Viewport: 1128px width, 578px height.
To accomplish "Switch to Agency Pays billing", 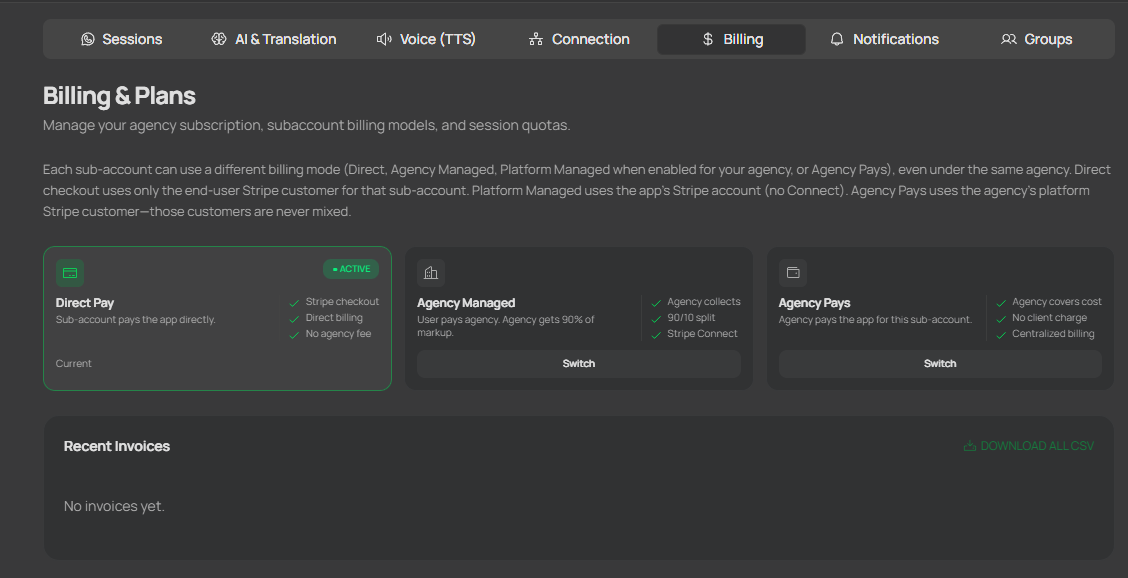I will coord(940,364).
